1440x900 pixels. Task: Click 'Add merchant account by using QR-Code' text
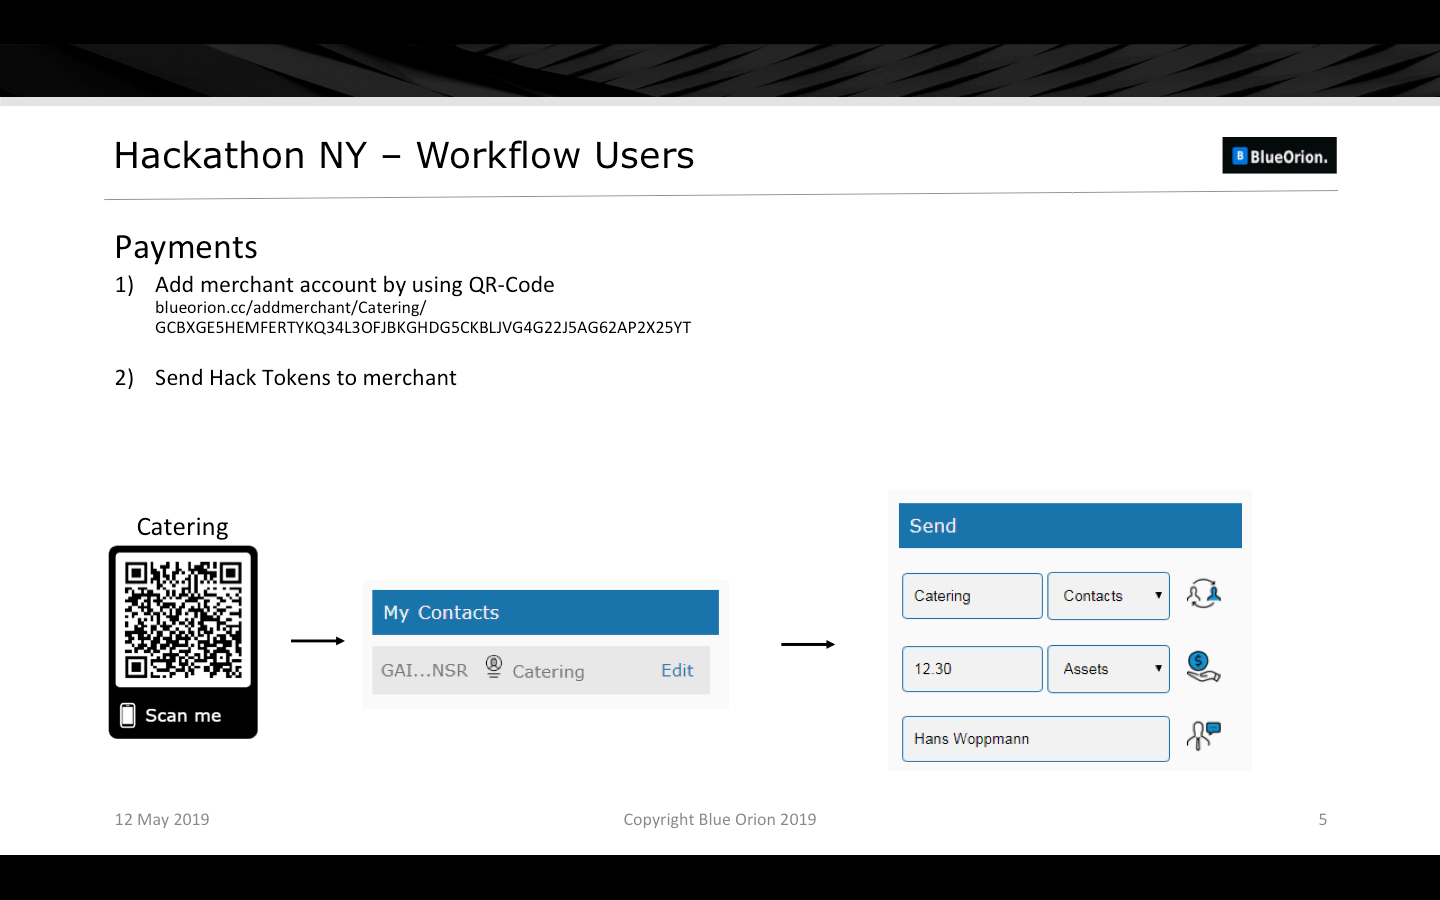point(355,285)
